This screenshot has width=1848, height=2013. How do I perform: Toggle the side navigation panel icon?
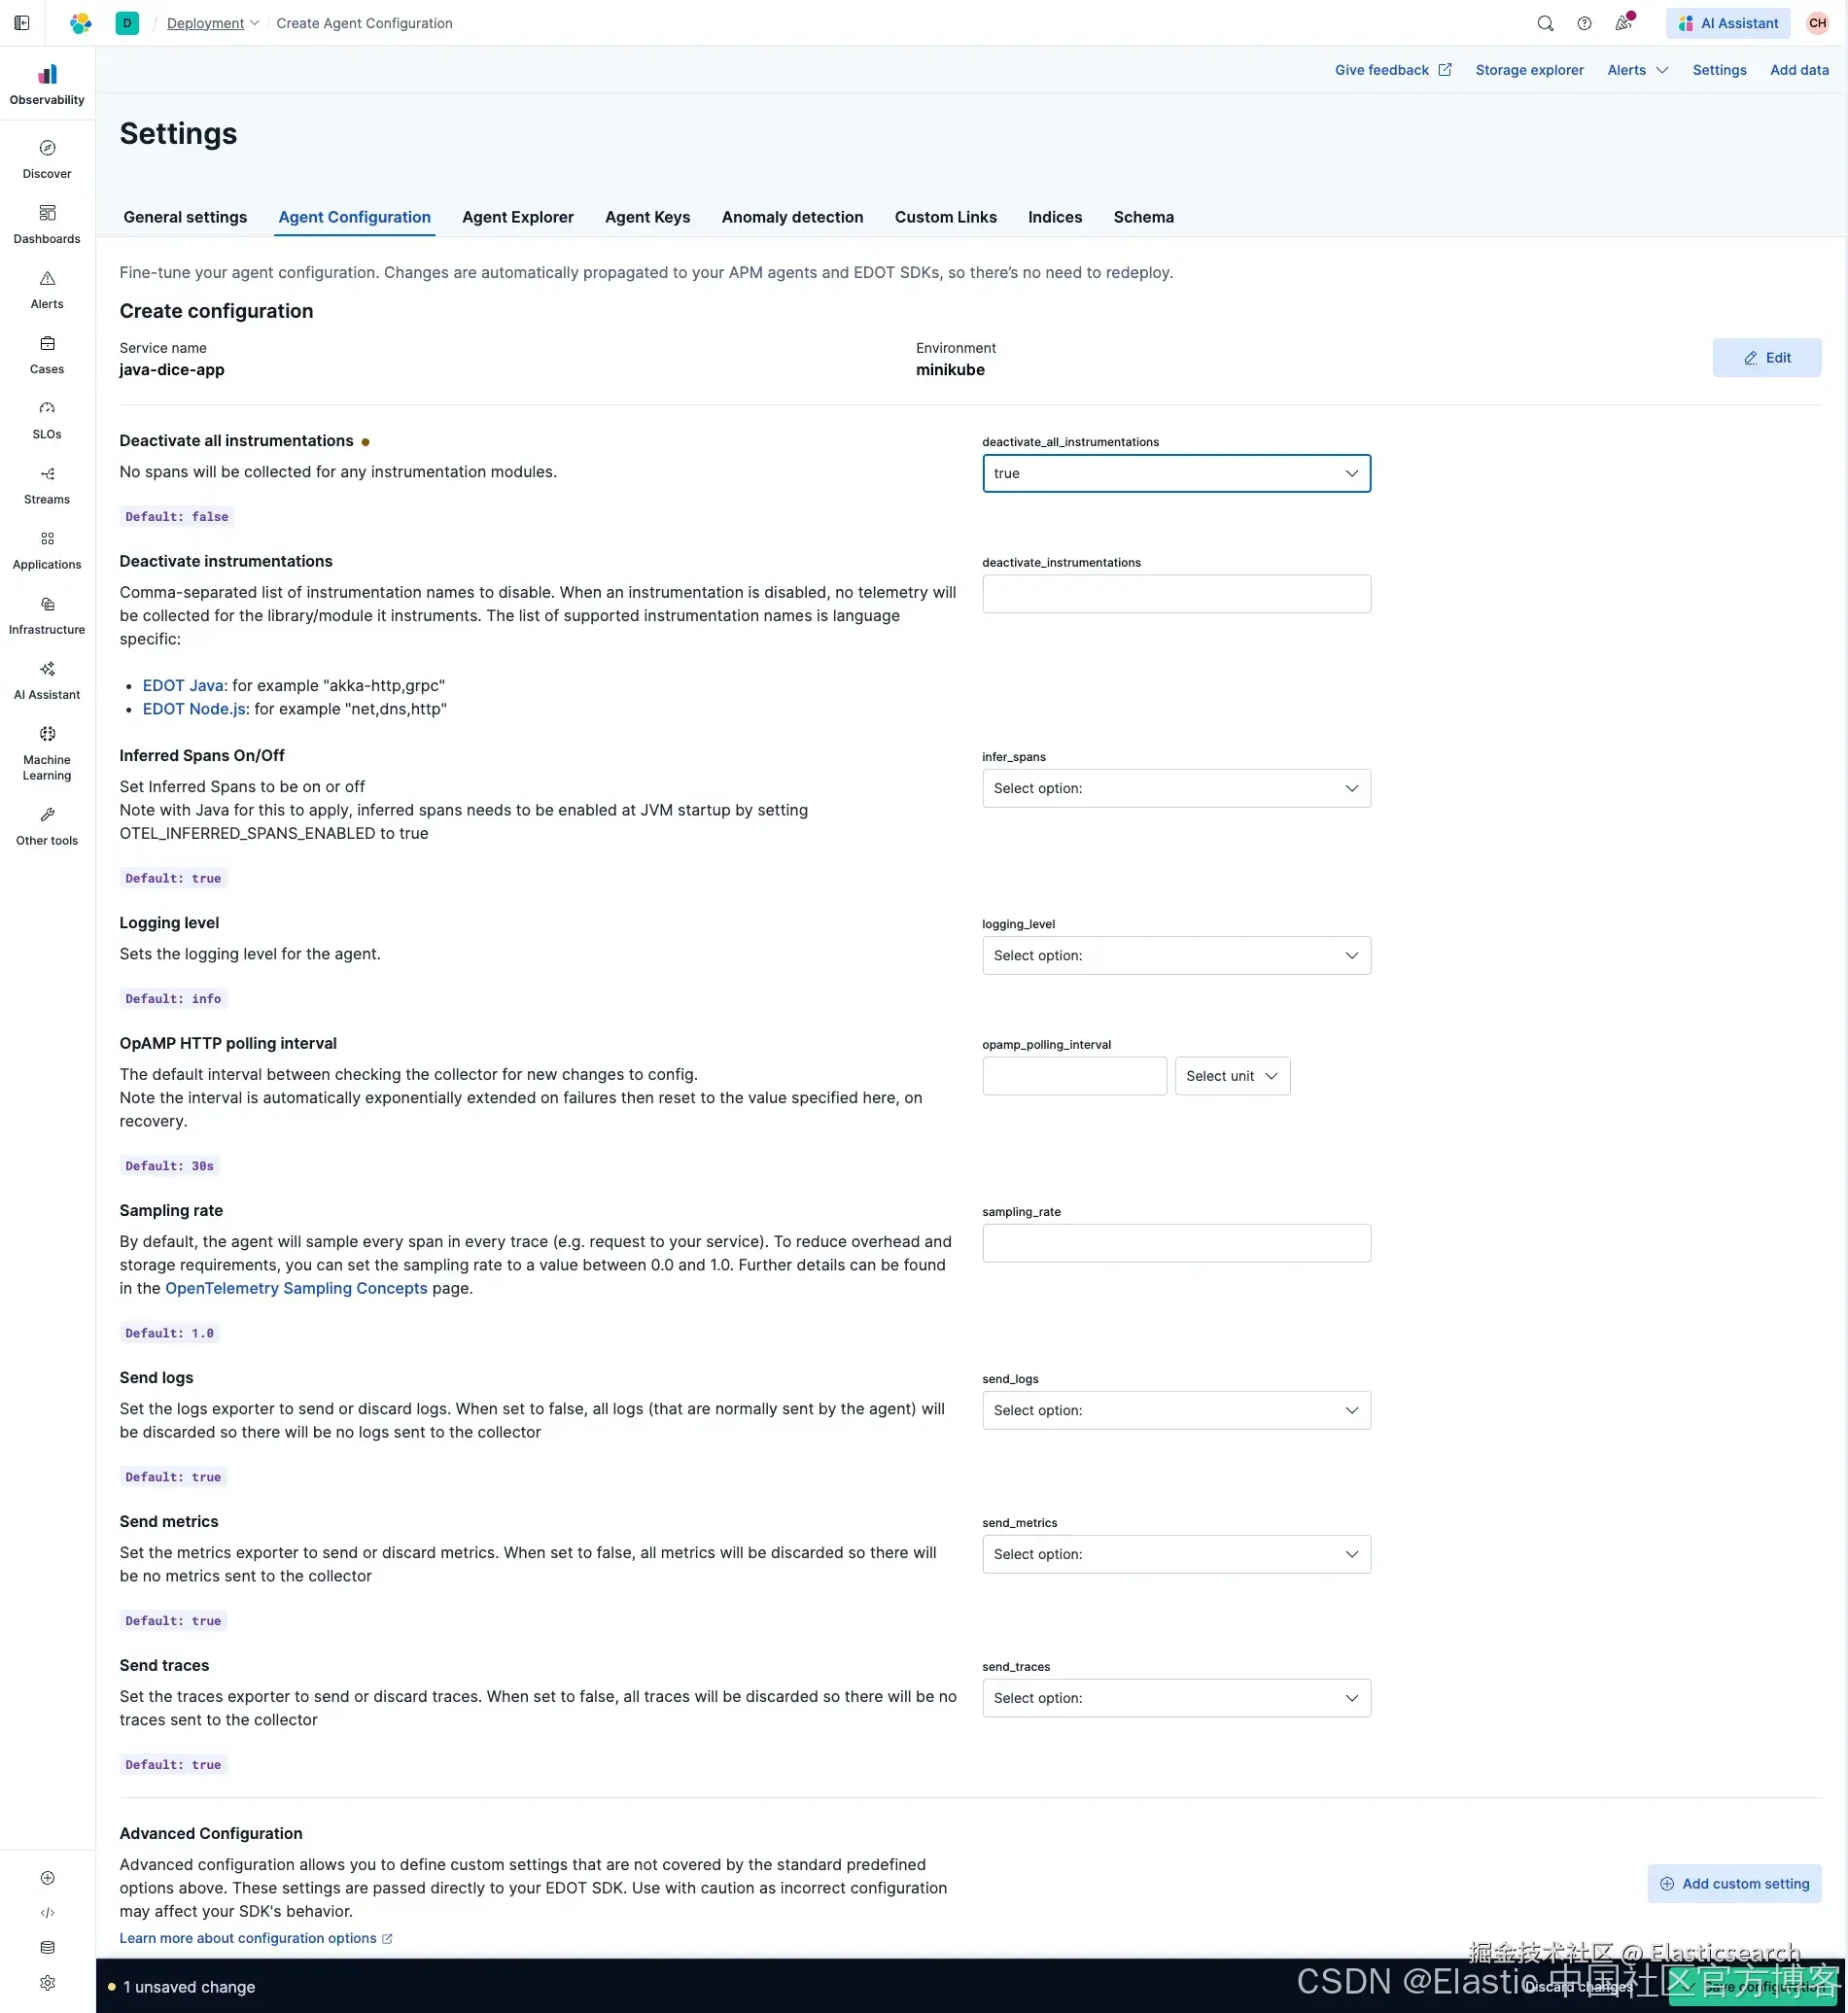[x=22, y=23]
